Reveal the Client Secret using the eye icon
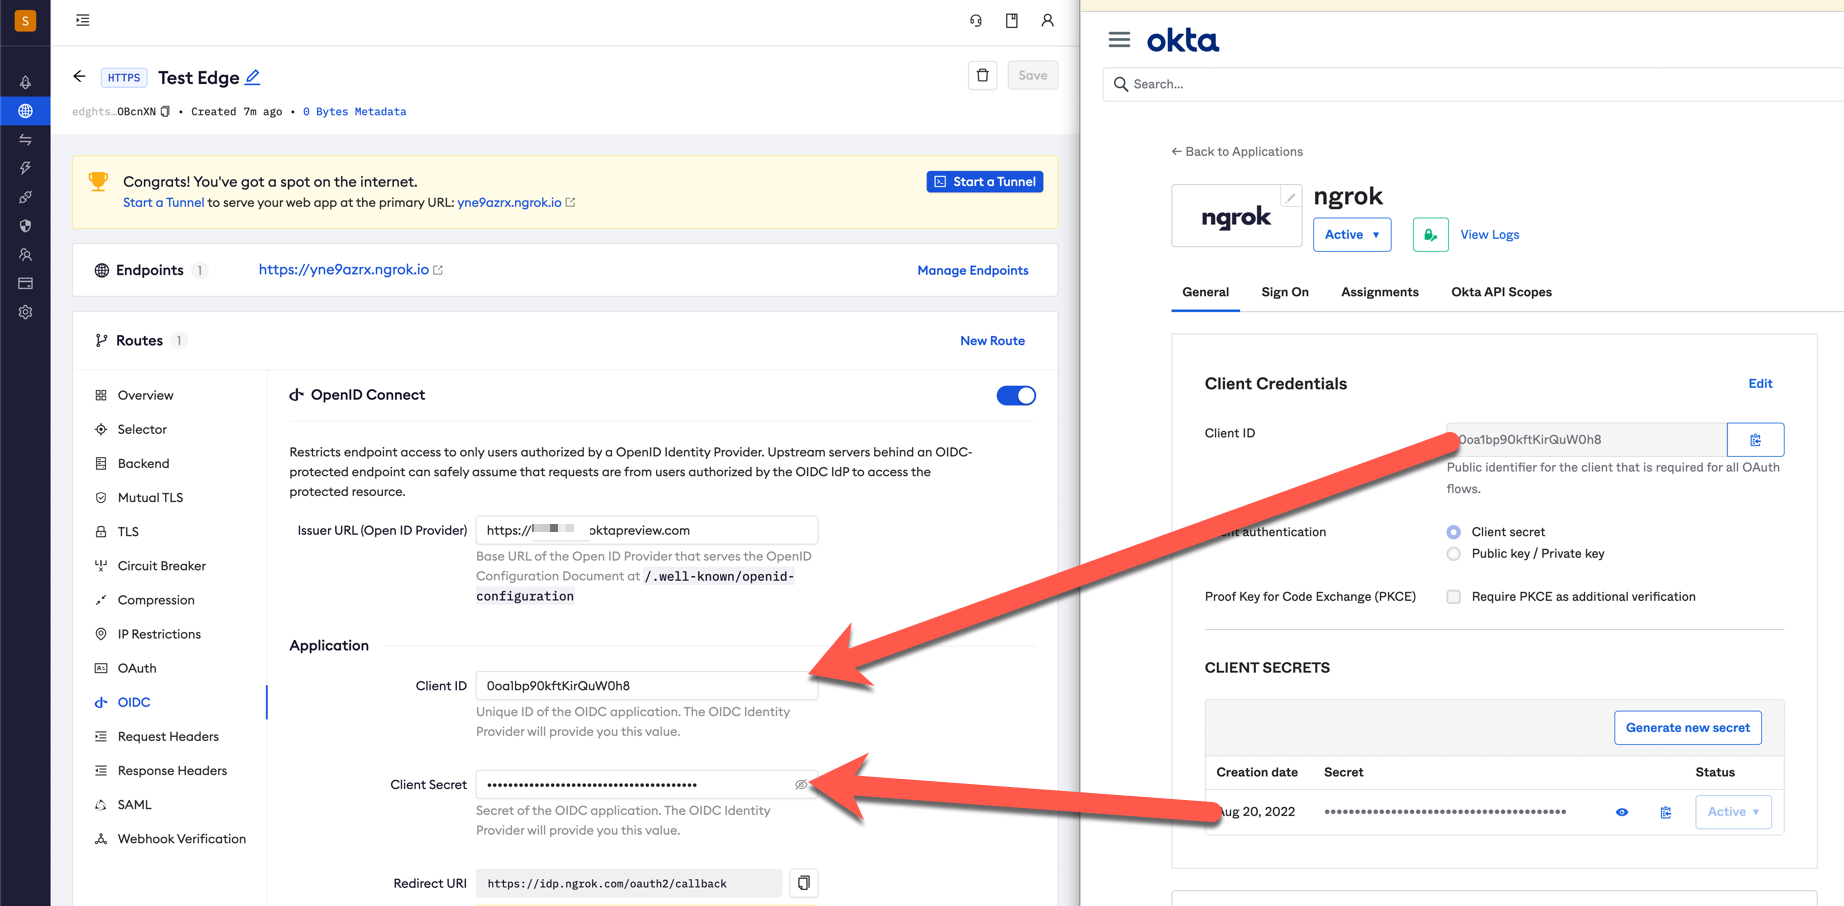 (x=800, y=784)
